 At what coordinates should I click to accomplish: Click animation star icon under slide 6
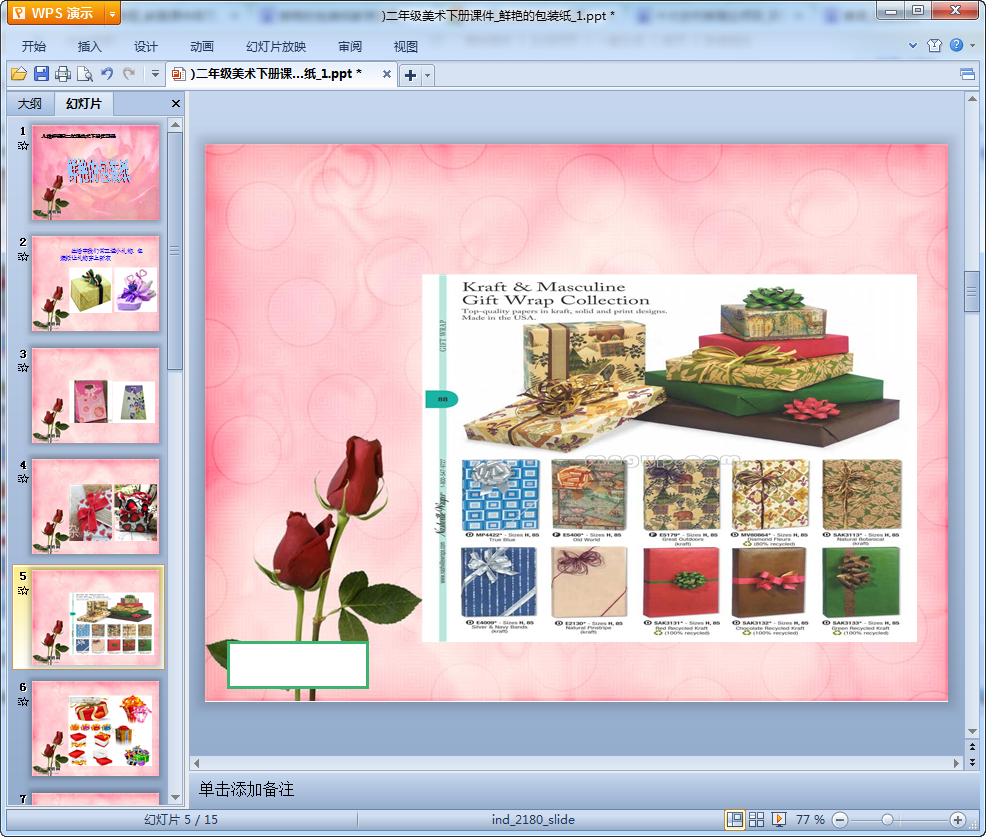coord(23,701)
